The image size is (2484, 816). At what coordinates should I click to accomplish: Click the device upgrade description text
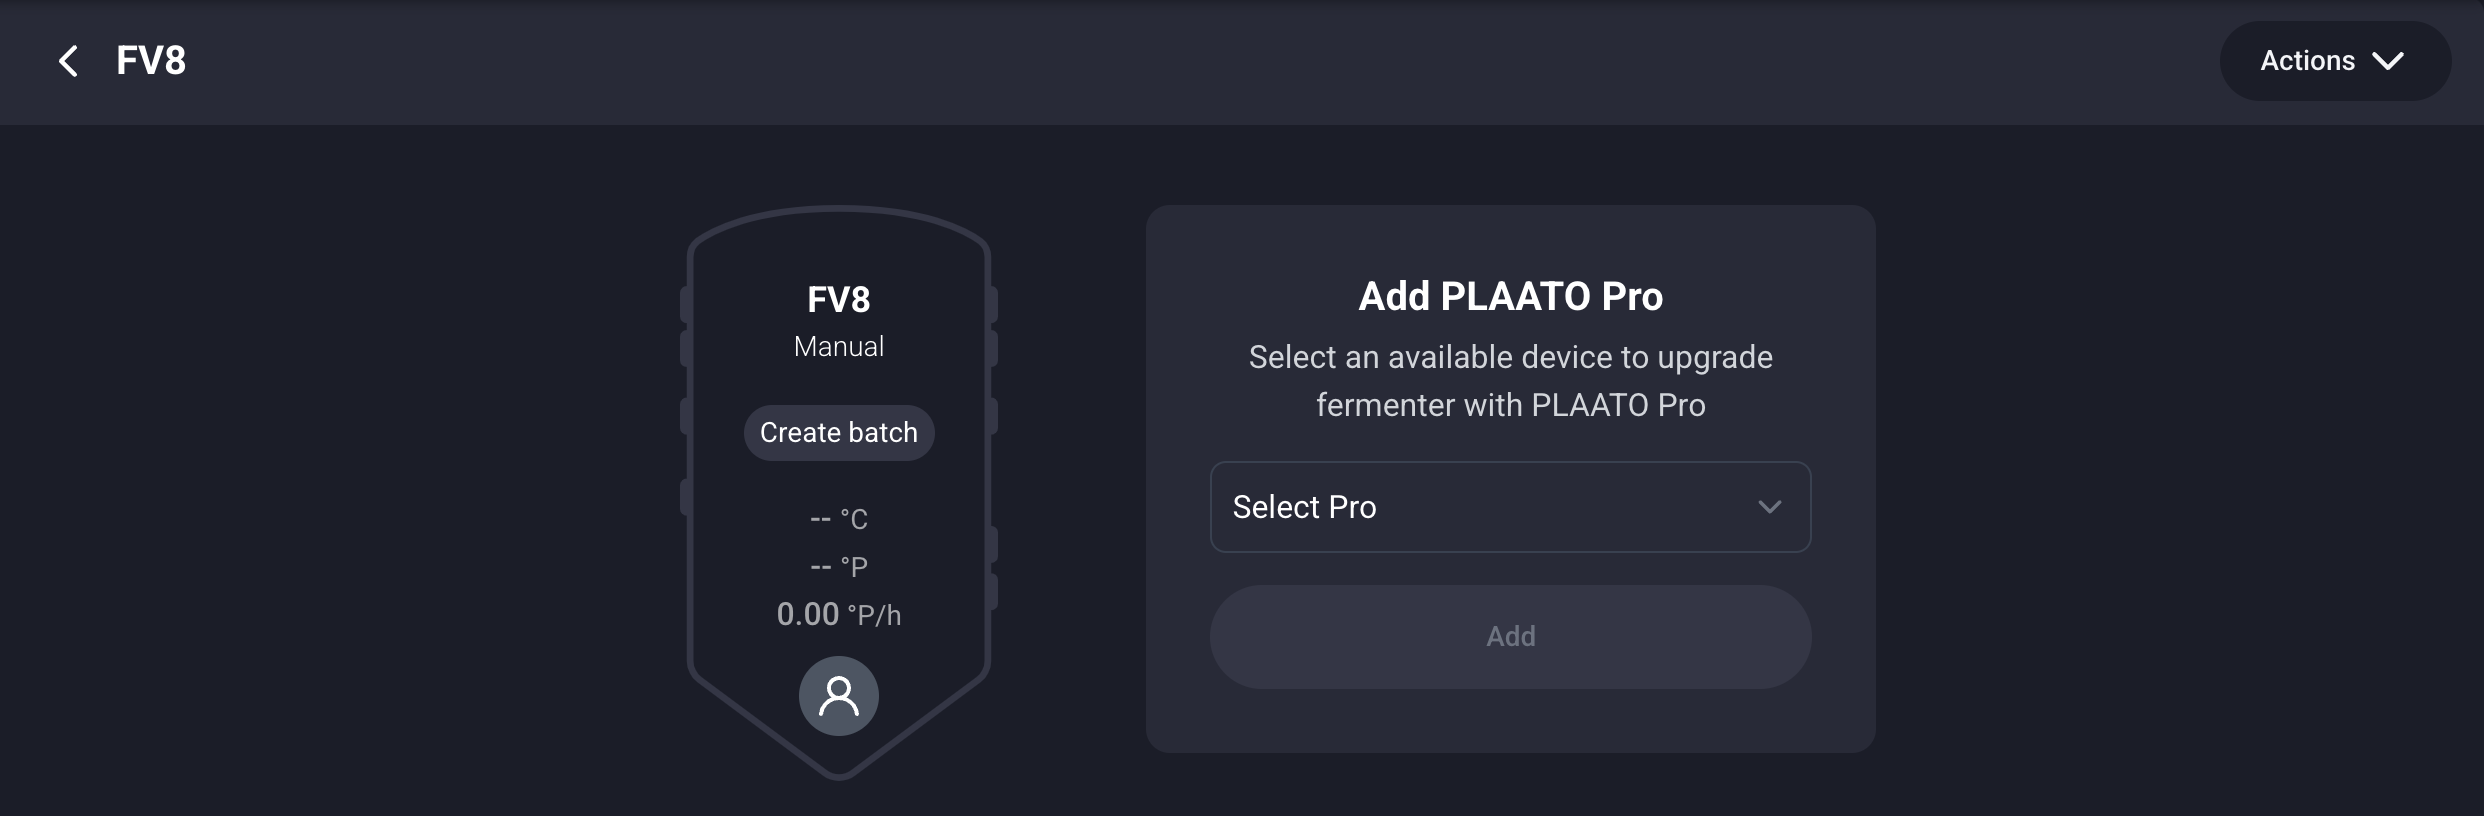tap(1509, 381)
